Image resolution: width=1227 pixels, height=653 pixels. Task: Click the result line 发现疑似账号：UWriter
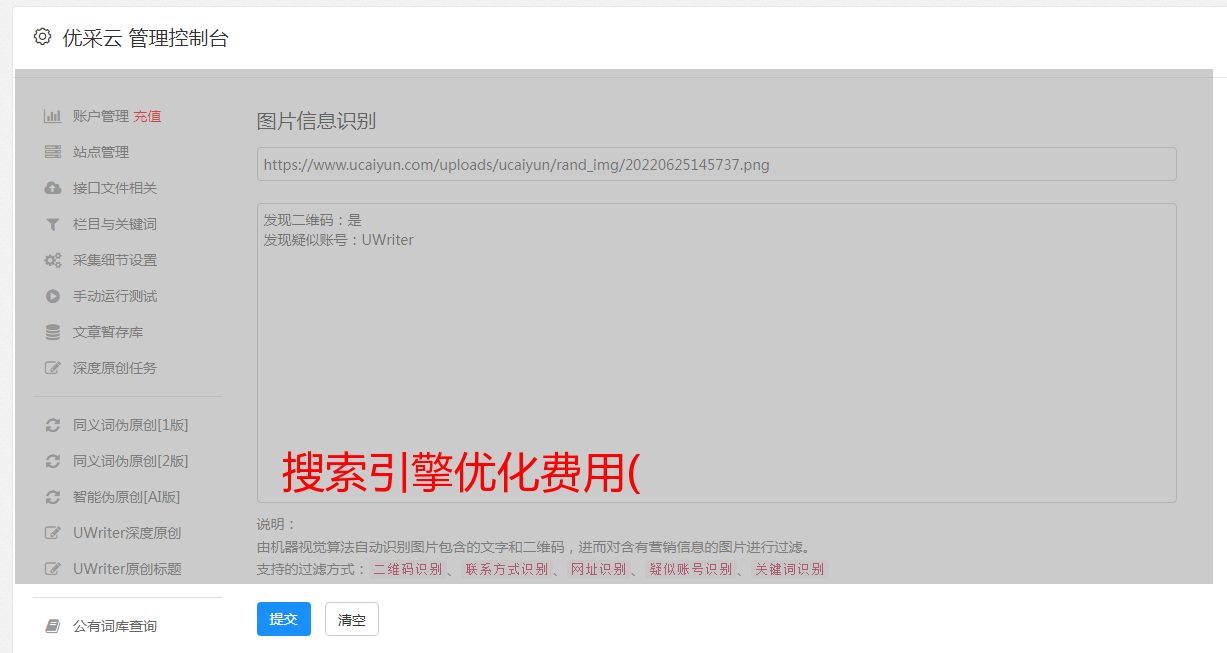[x=339, y=240]
